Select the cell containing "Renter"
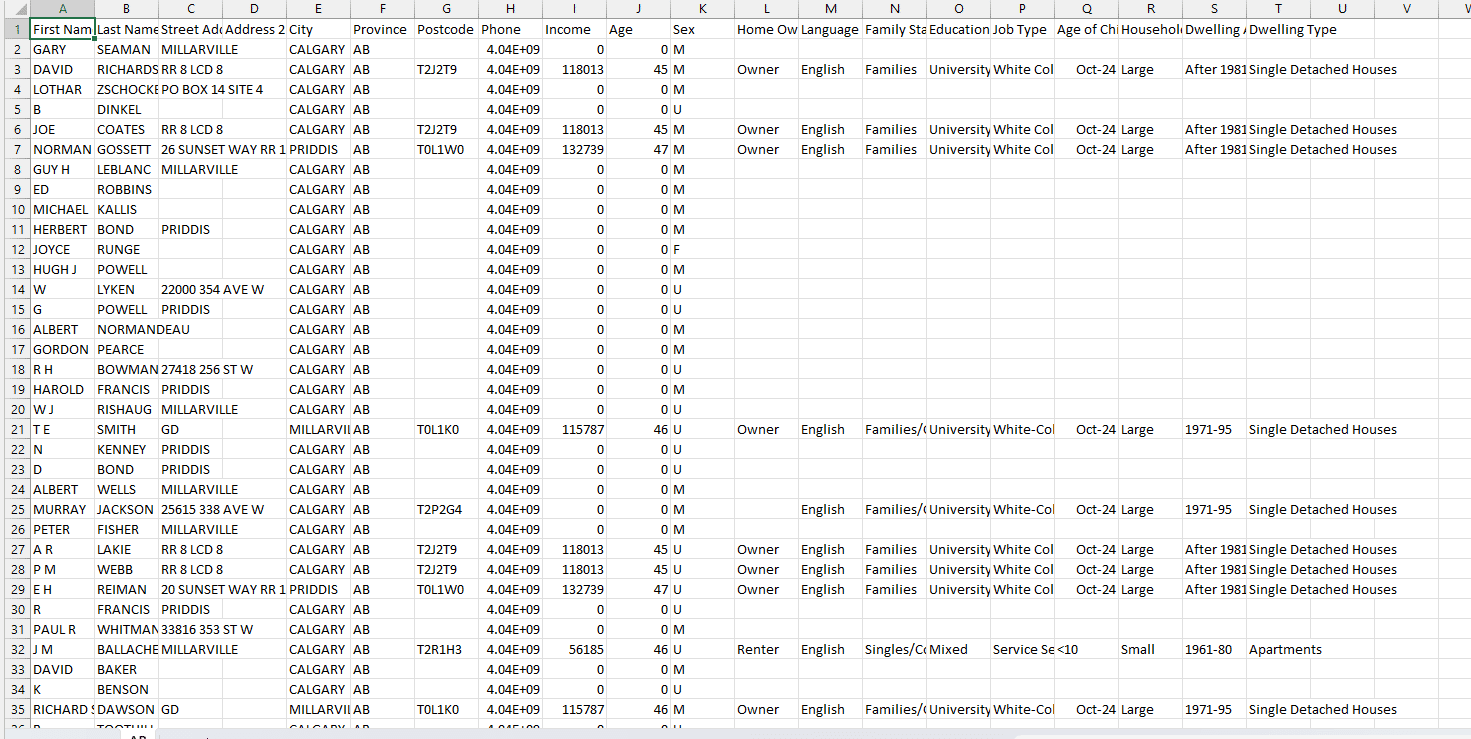This screenshot has width=1471, height=739. (767, 649)
